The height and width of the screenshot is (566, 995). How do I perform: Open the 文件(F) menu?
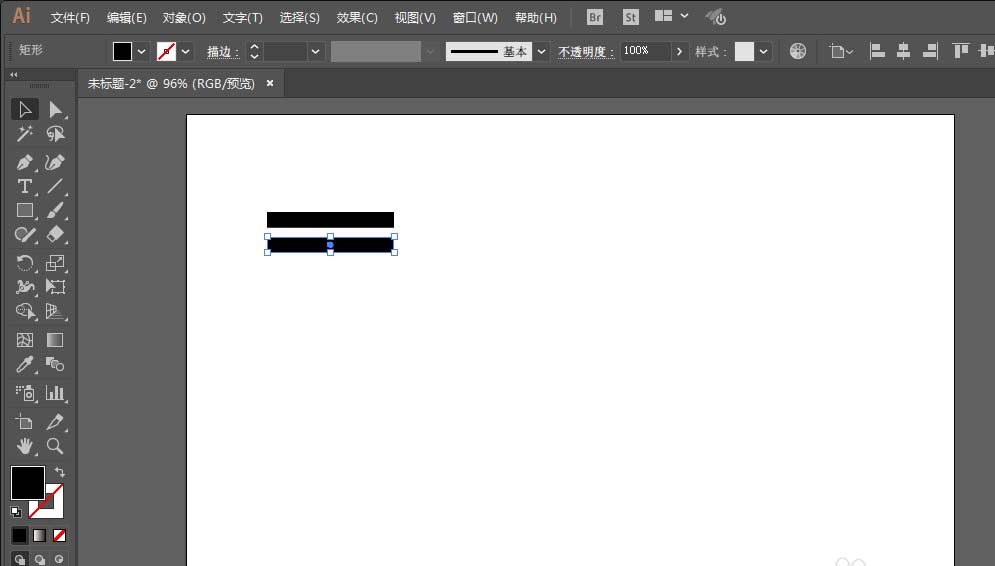[x=70, y=18]
